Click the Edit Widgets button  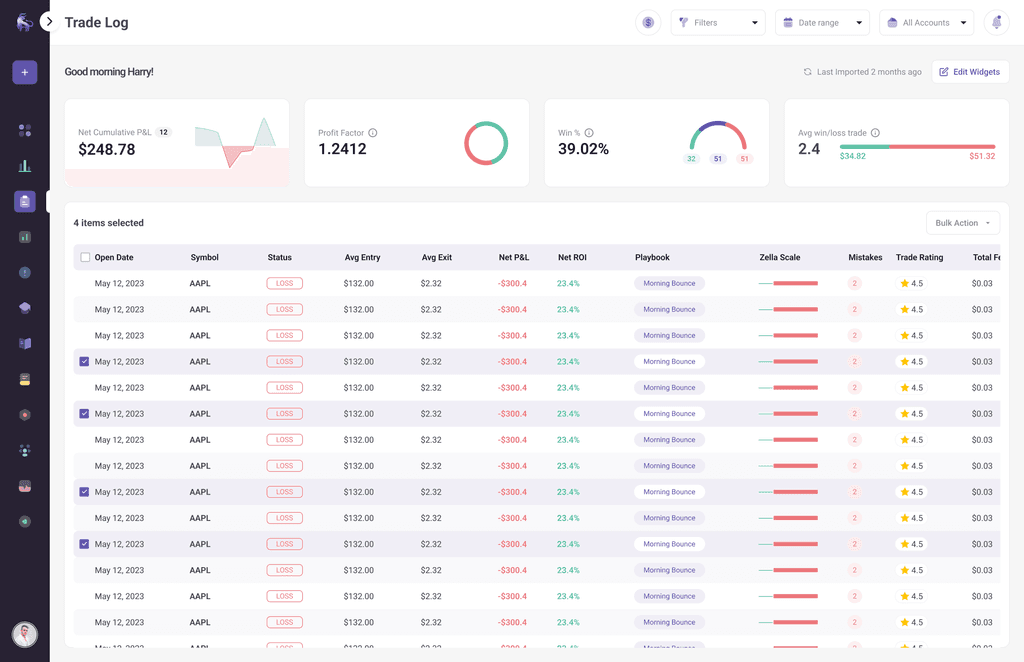point(970,72)
